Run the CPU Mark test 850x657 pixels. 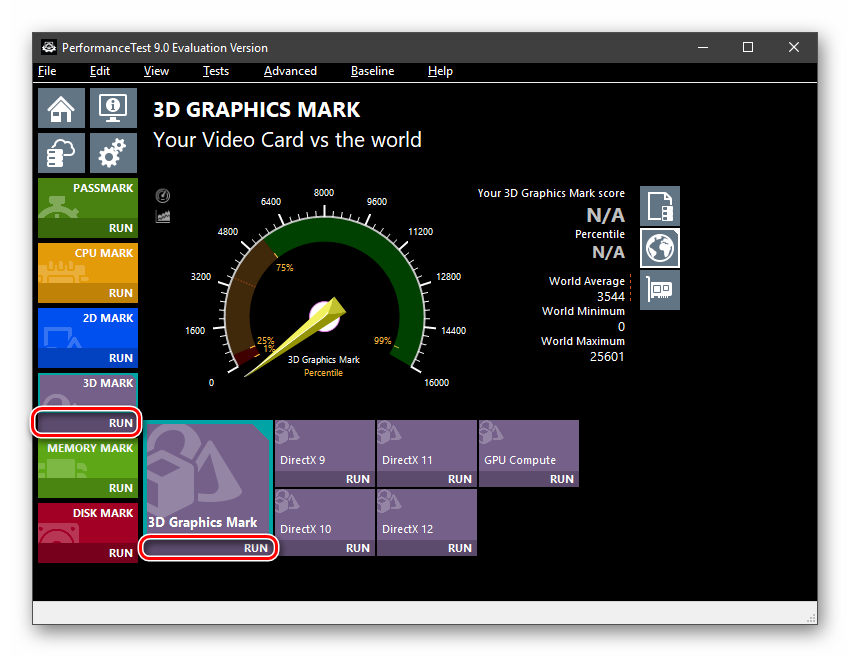(120, 293)
